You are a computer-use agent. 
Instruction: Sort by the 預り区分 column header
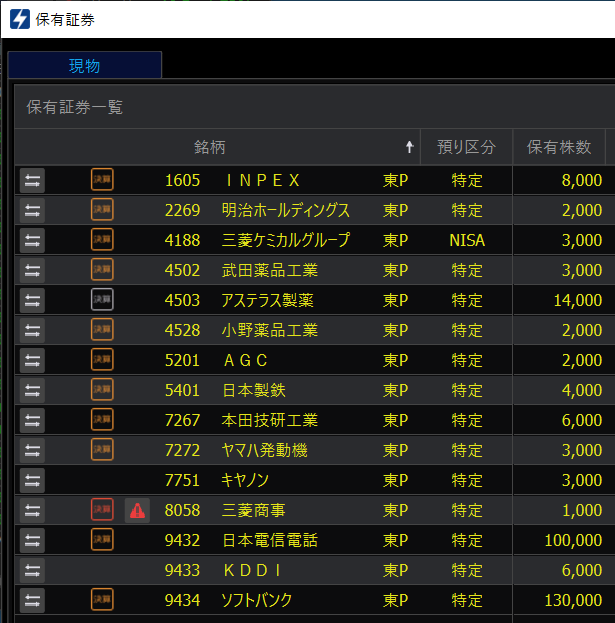pyautogui.click(x=466, y=147)
